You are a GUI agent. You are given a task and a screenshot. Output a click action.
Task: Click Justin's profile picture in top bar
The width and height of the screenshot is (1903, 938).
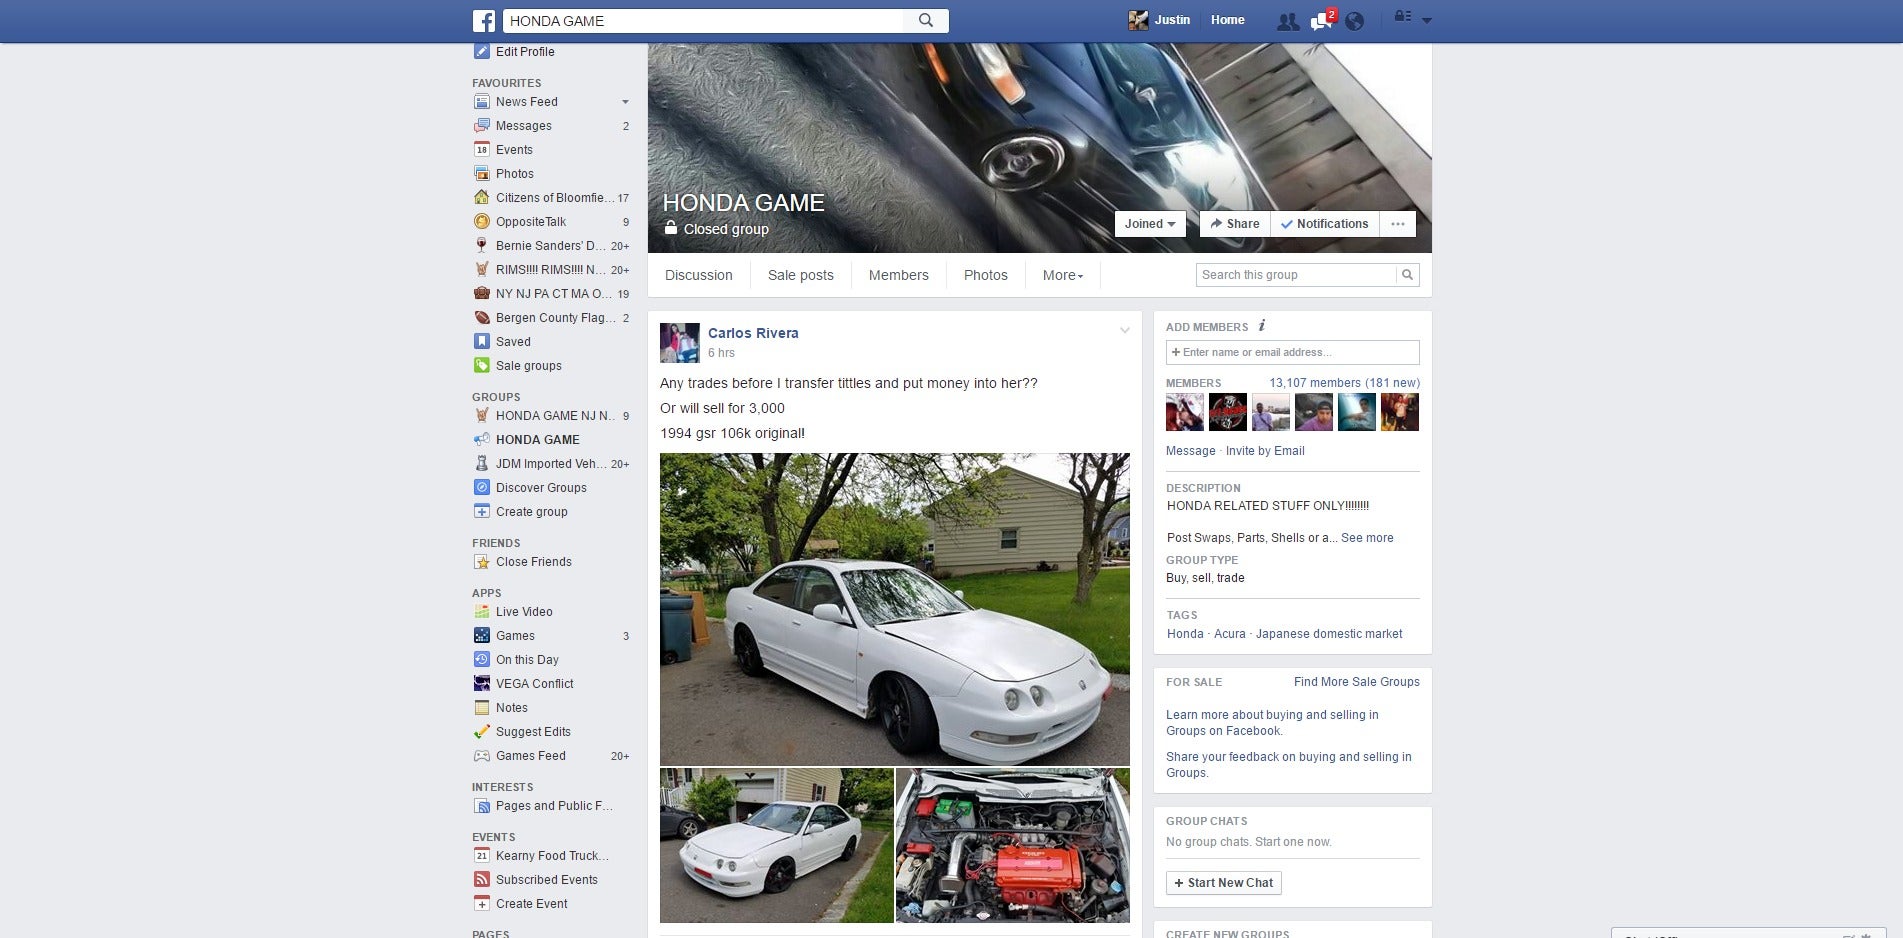[x=1138, y=20]
